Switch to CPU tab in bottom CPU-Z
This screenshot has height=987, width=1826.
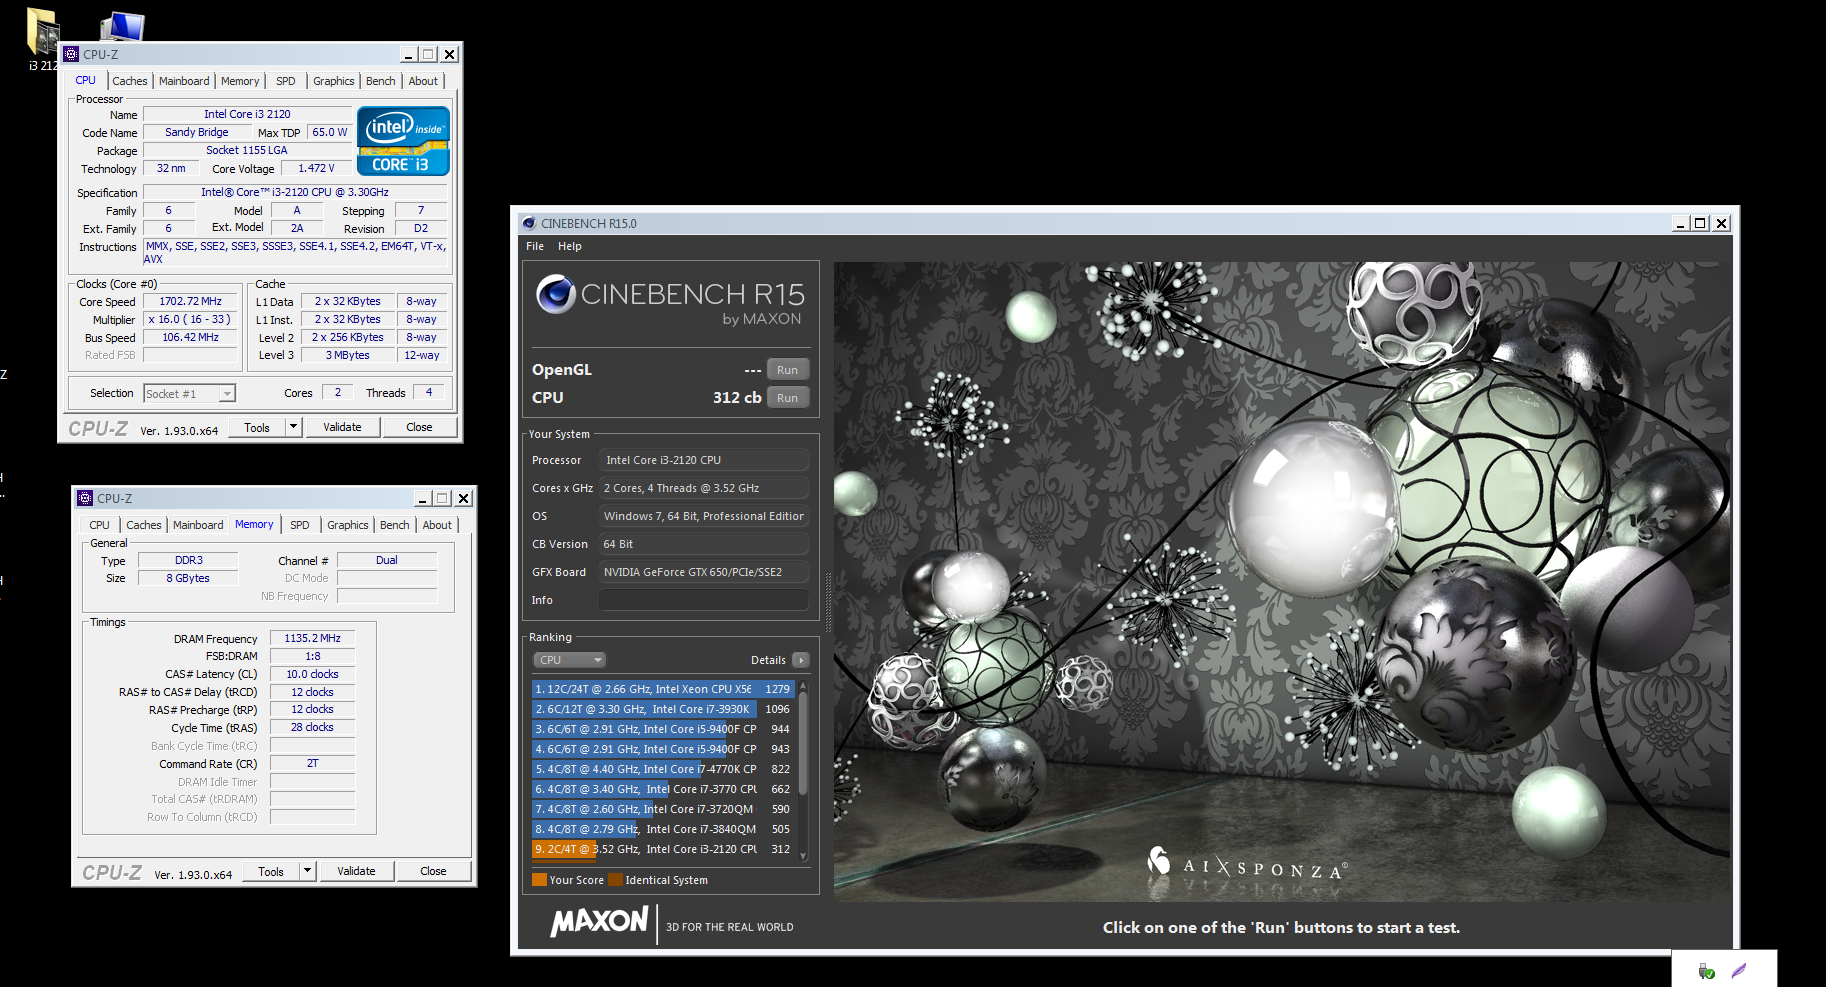click(100, 525)
